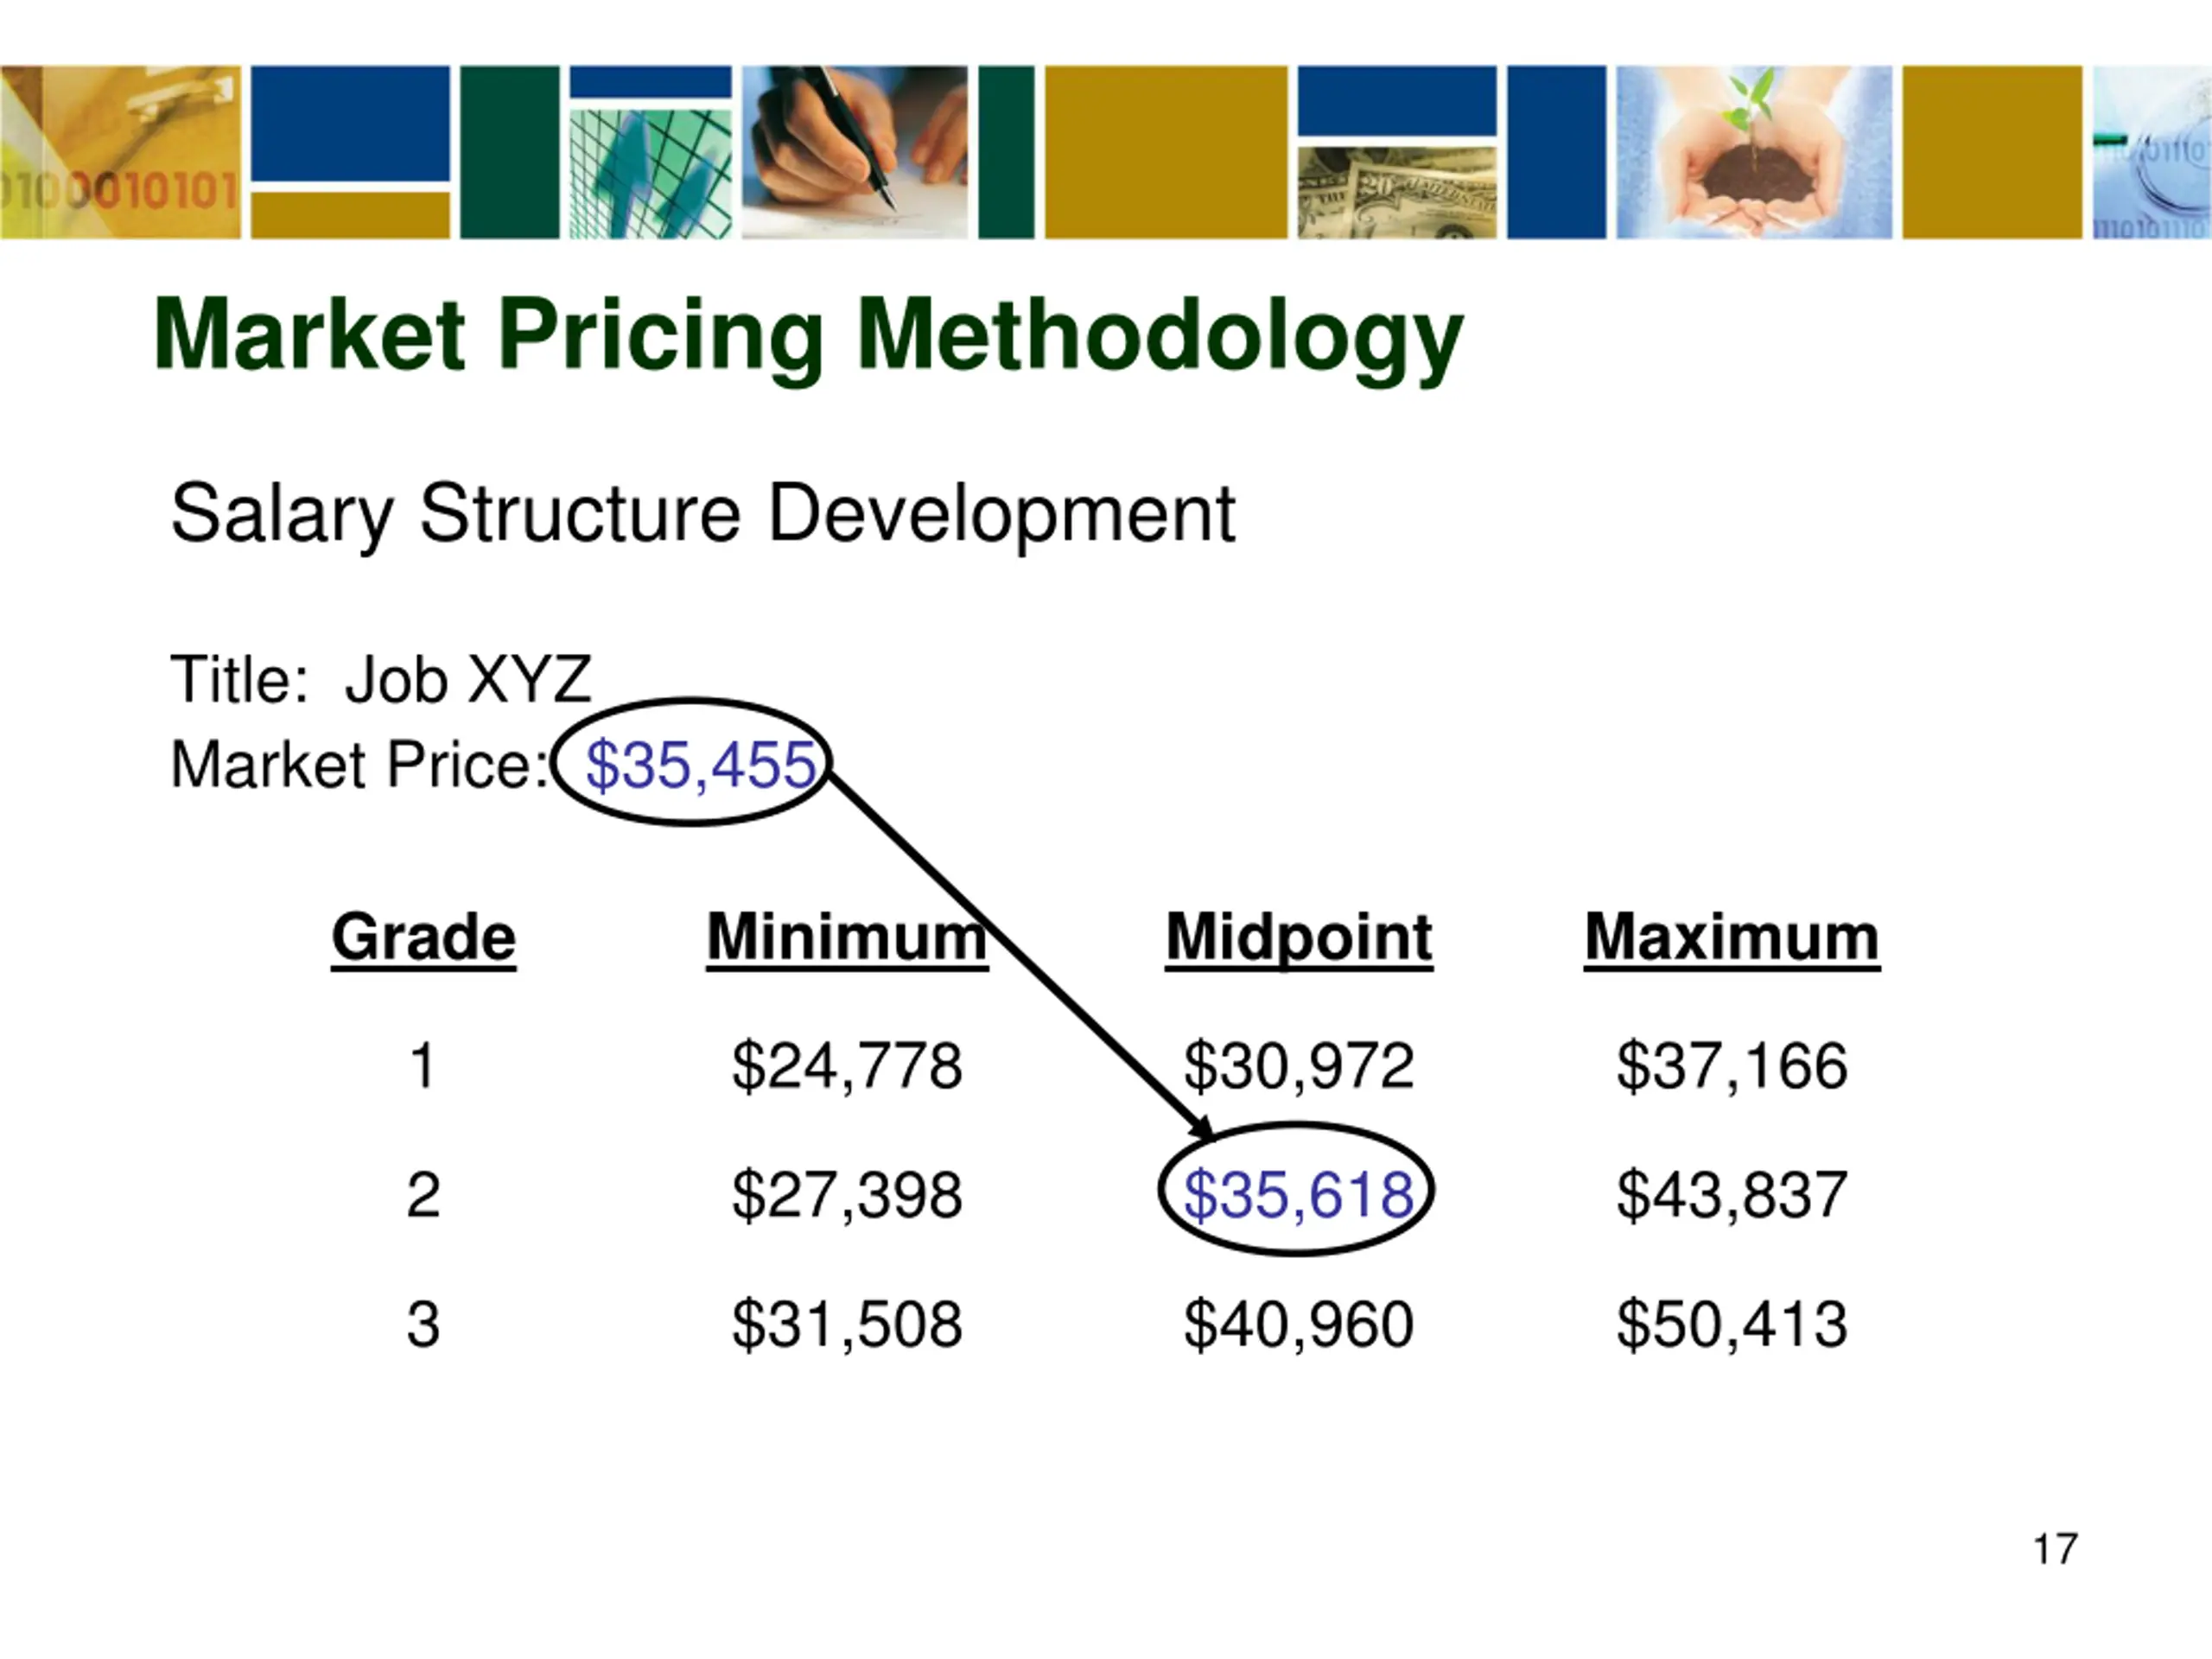Click the slide number 17
The width and height of the screenshot is (2212, 1659).
[x=2055, y=1549]
